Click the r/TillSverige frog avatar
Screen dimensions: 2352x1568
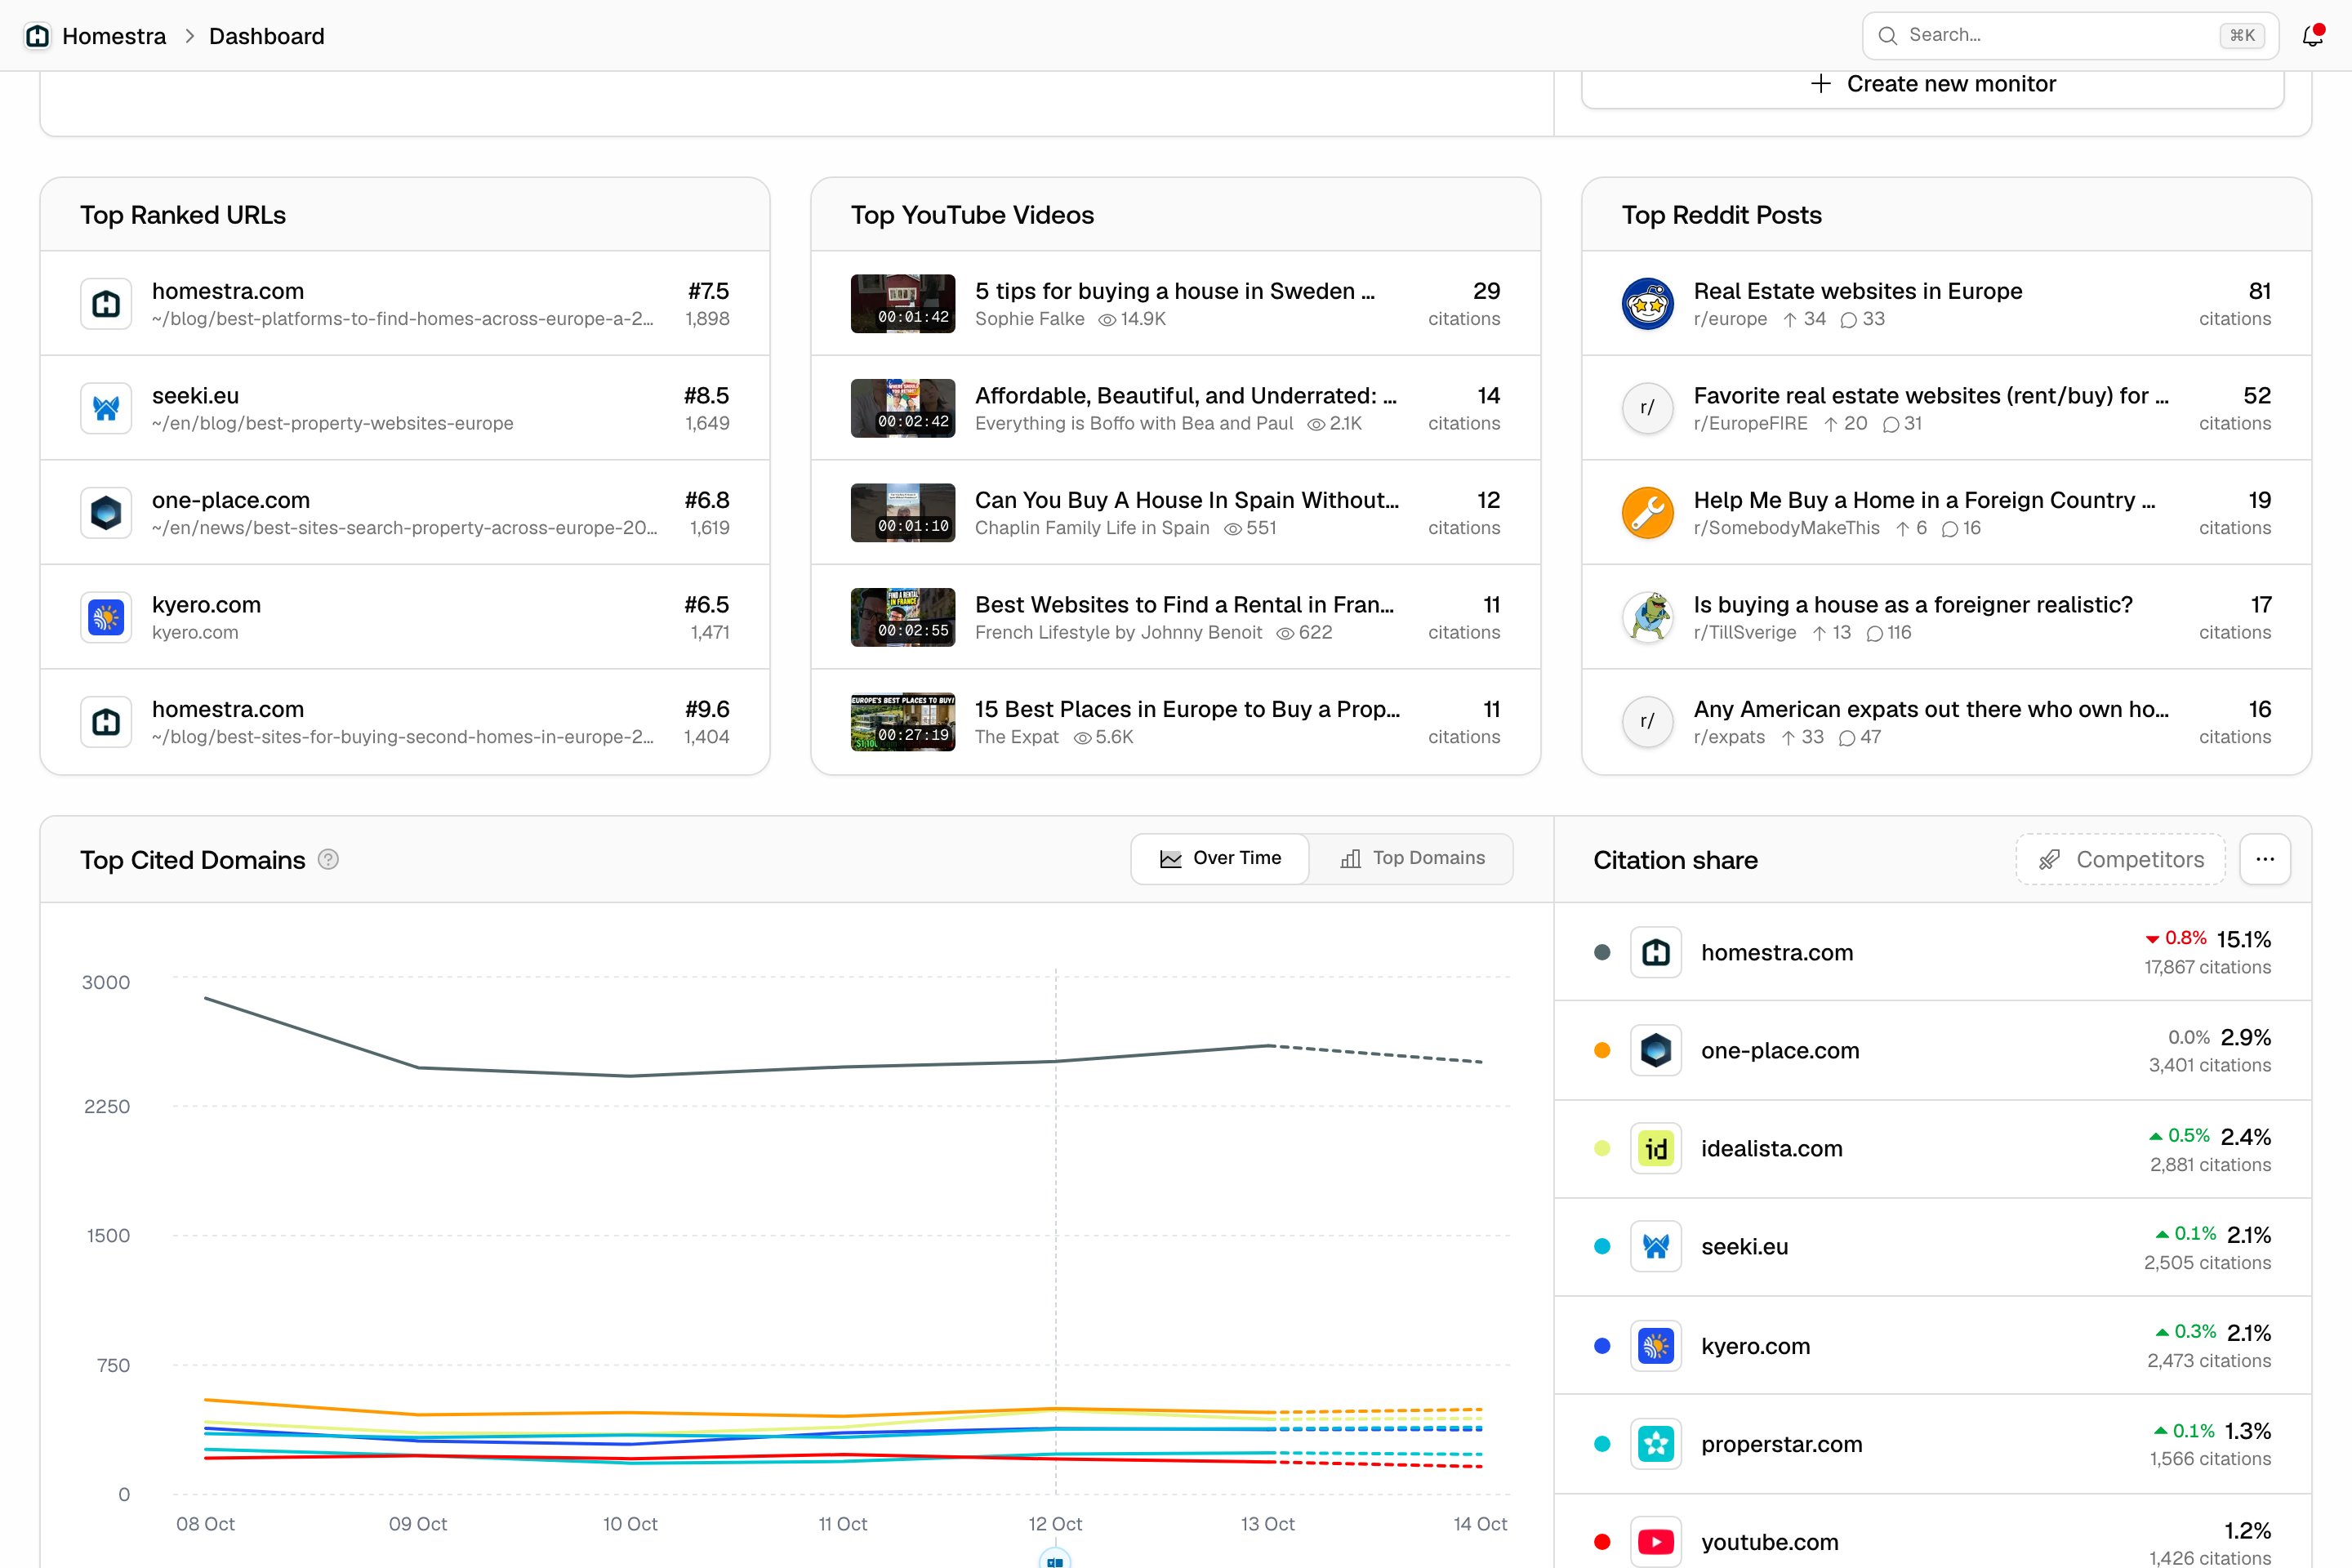tap(1647, 617)
